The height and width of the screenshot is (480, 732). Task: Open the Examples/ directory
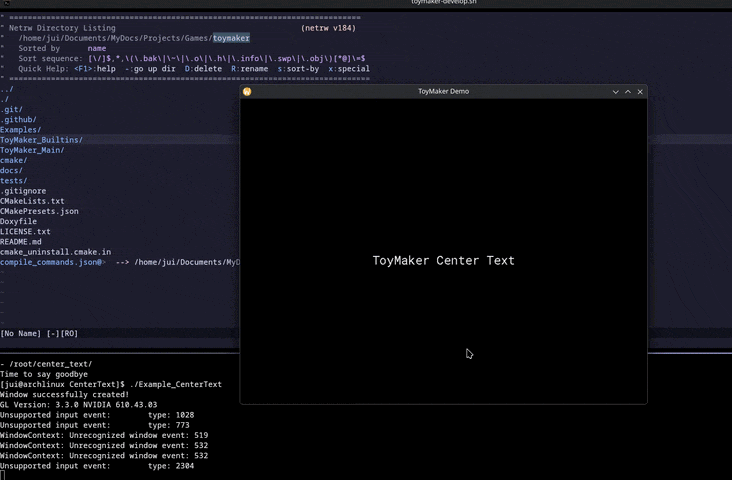(21, 130)
